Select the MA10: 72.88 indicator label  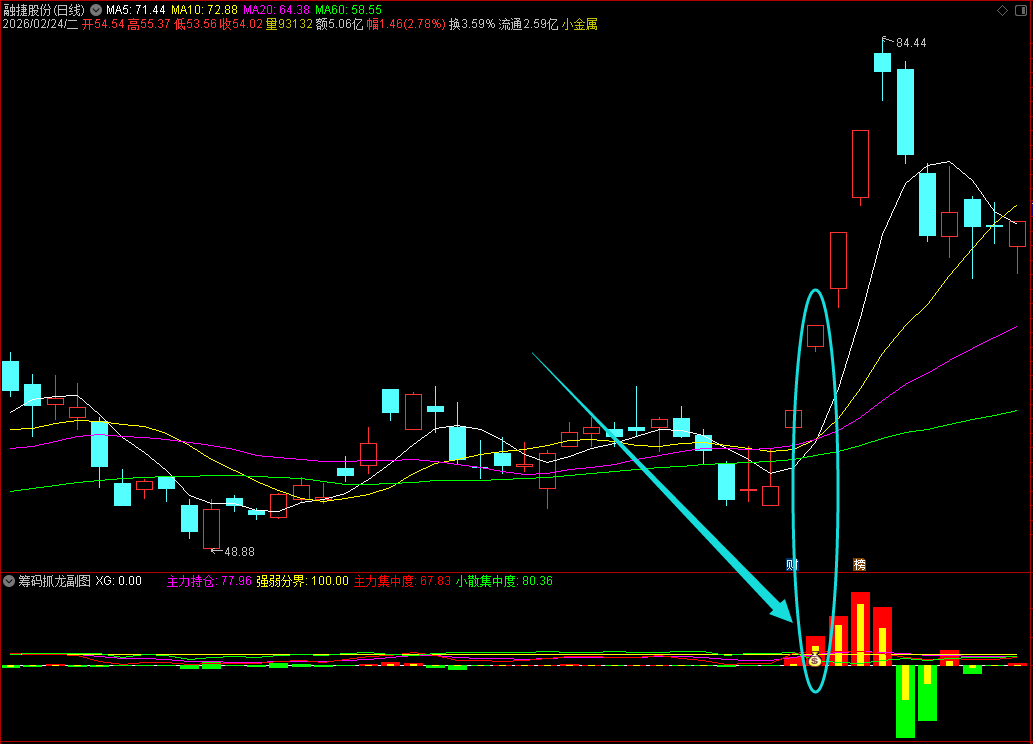204,10
